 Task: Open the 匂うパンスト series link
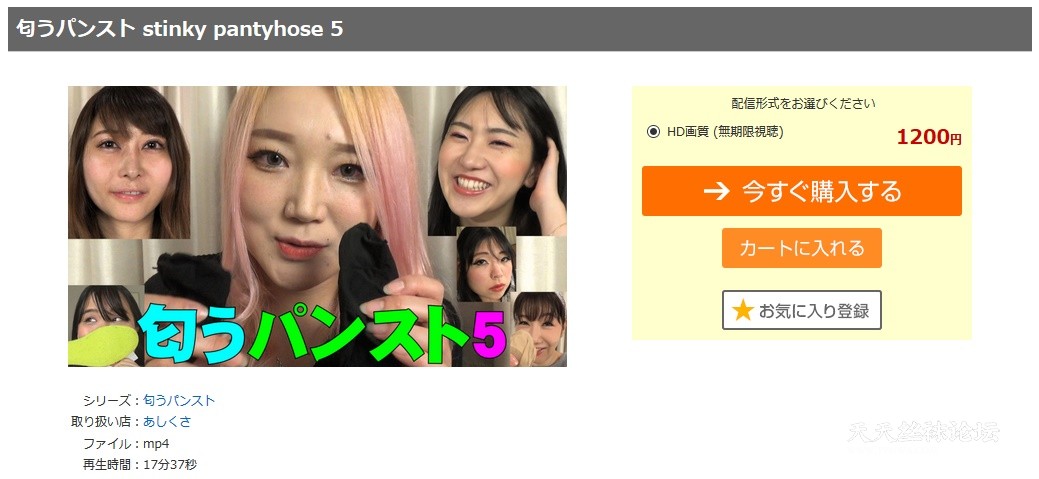click(179, 400)
